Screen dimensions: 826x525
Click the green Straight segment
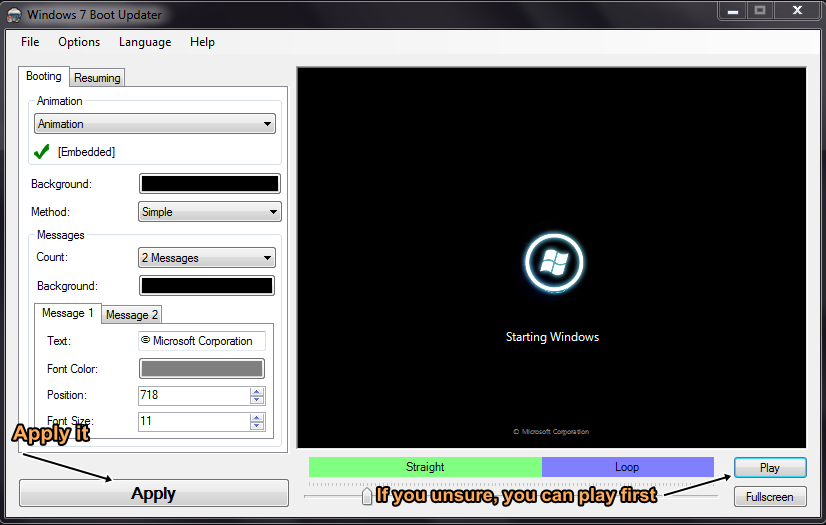pos(425,467)
